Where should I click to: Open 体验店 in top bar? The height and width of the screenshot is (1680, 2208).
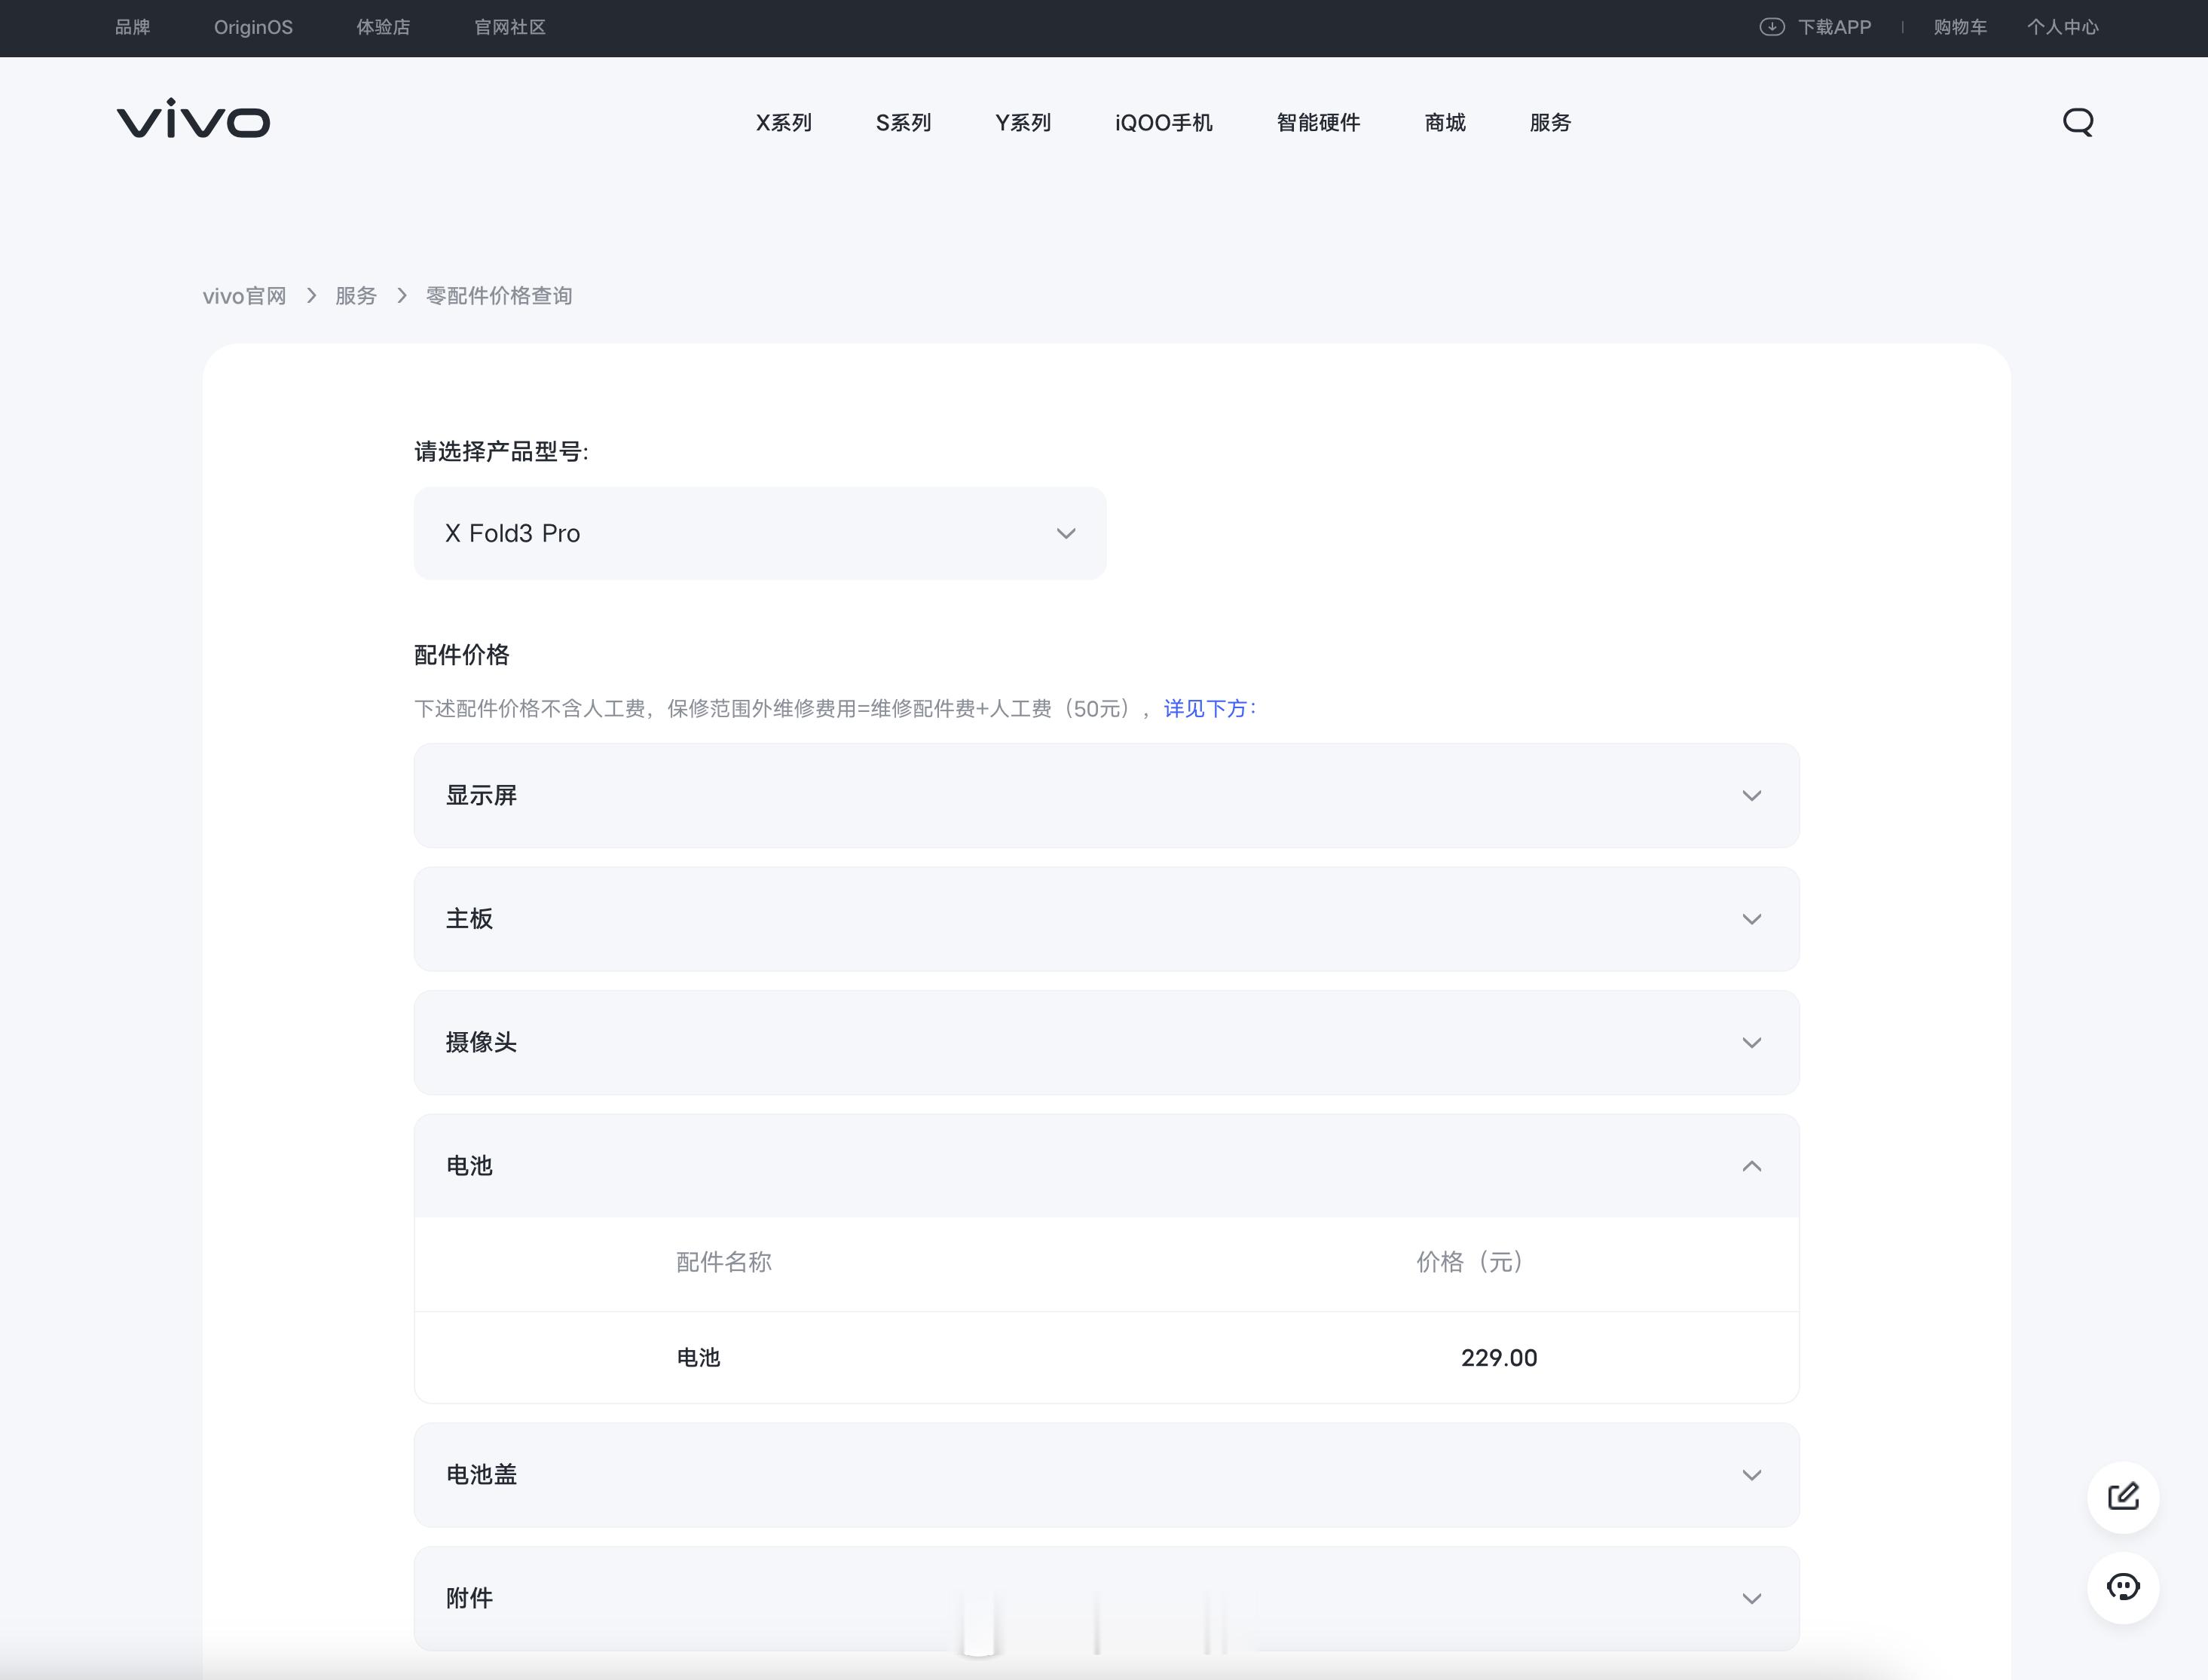383,27
